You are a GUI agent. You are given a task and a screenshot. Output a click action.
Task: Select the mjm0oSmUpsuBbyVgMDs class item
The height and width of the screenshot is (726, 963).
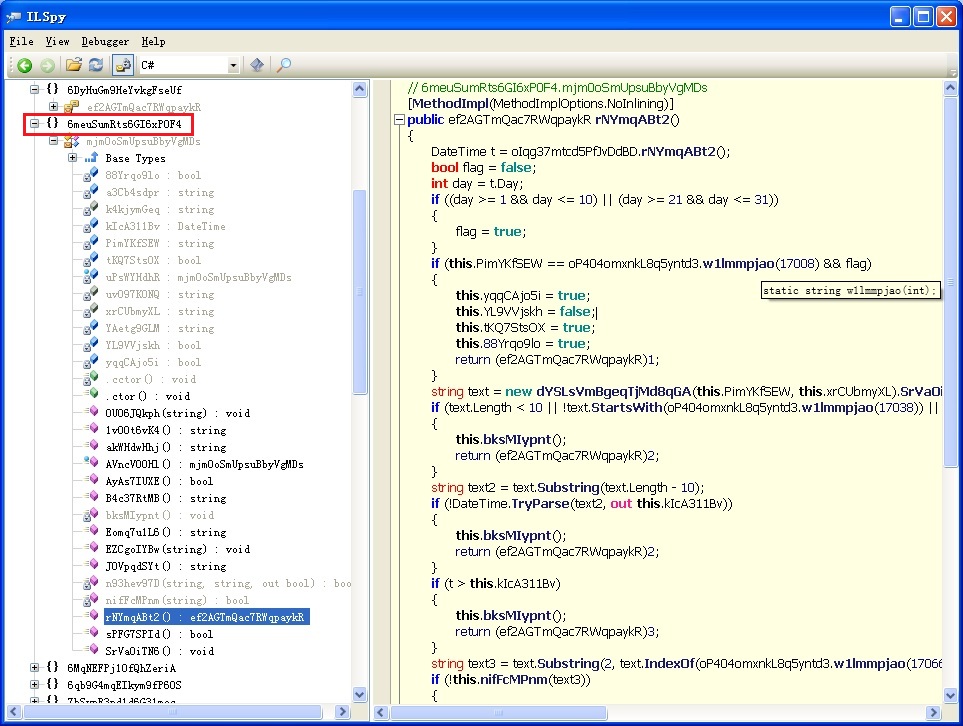pyautogui.click(x=143, y=141)
